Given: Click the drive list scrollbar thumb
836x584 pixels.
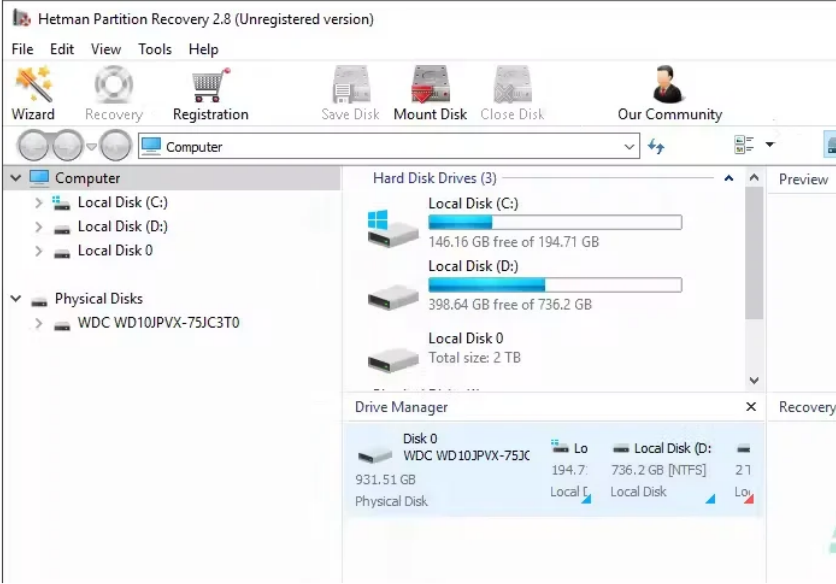Looking at the screenshot, I should click(754, 253).
